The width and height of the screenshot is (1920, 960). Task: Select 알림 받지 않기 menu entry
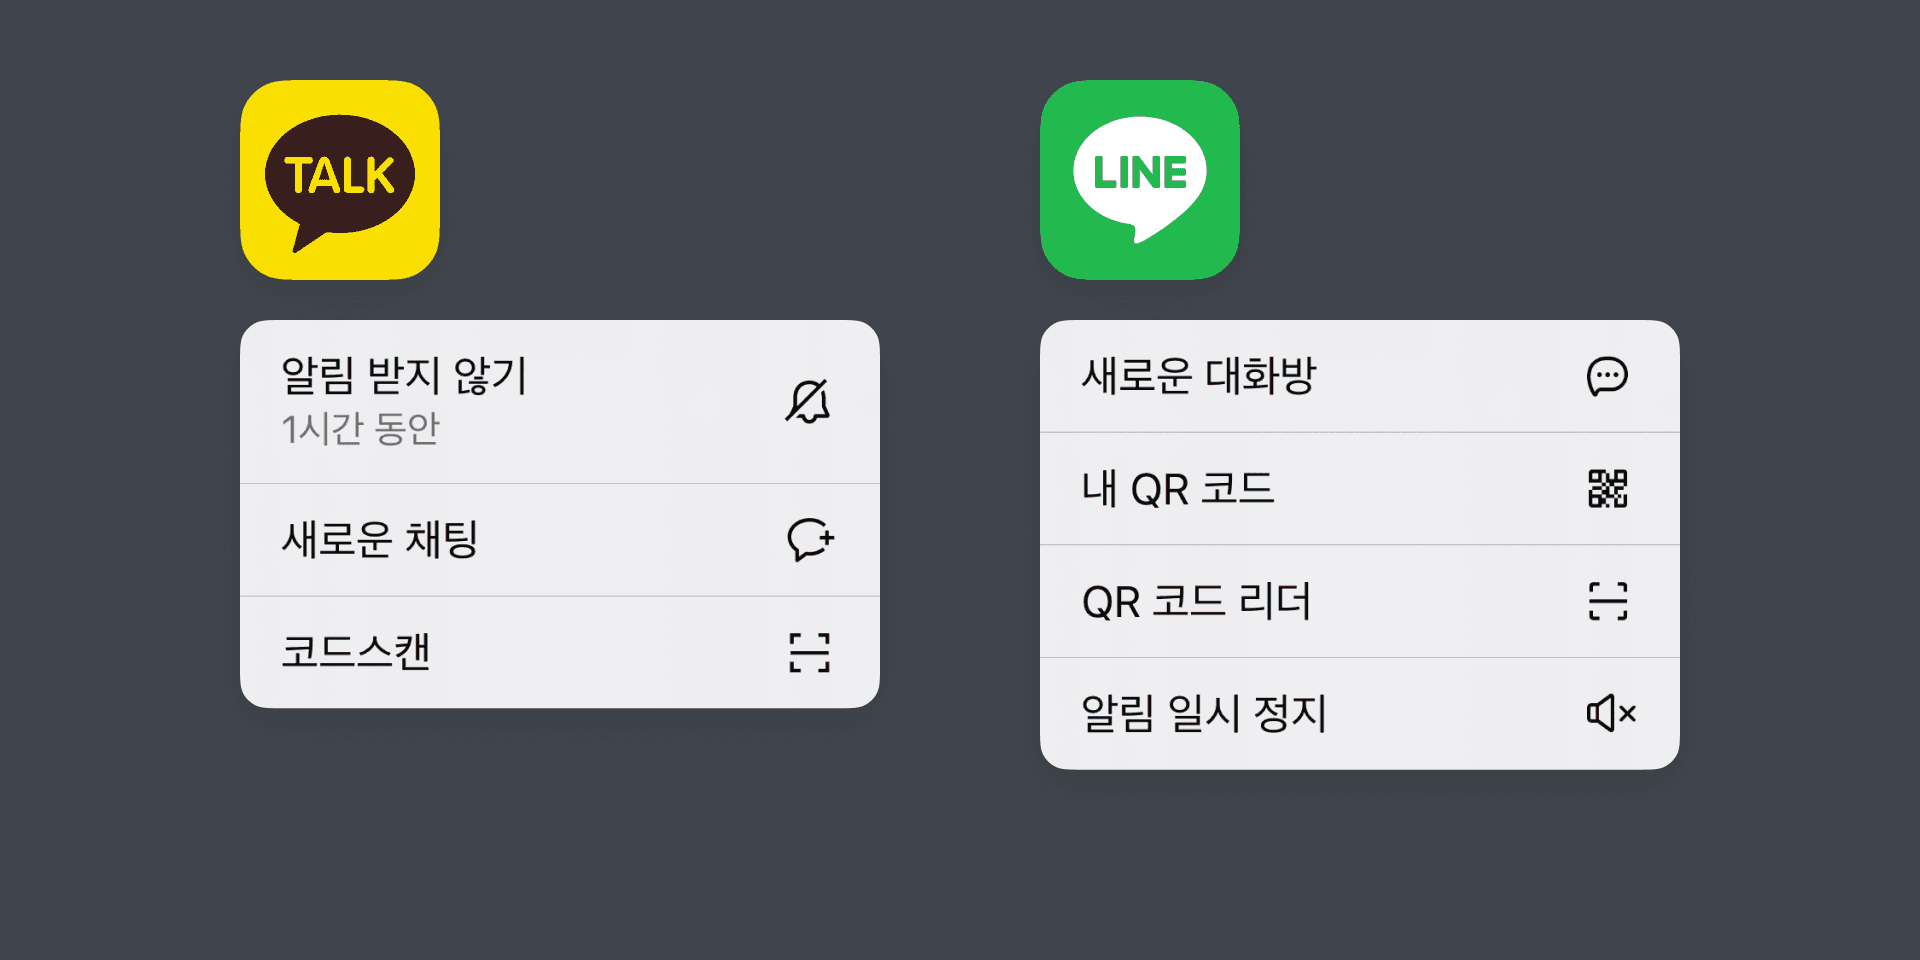pos(560,402)
